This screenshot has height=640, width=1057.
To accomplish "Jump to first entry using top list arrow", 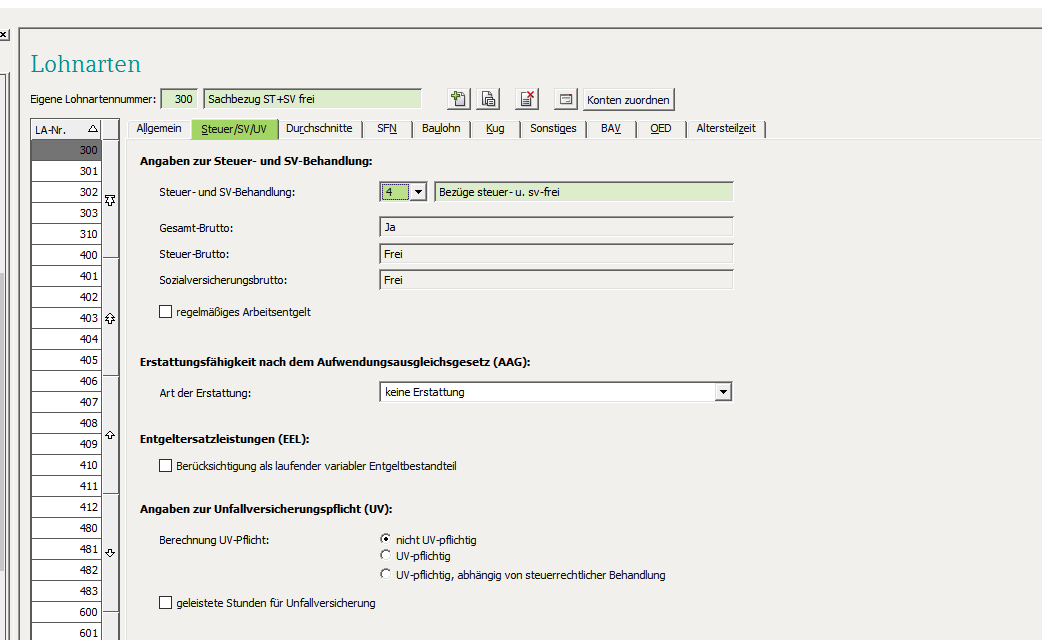I will point(110,200).
